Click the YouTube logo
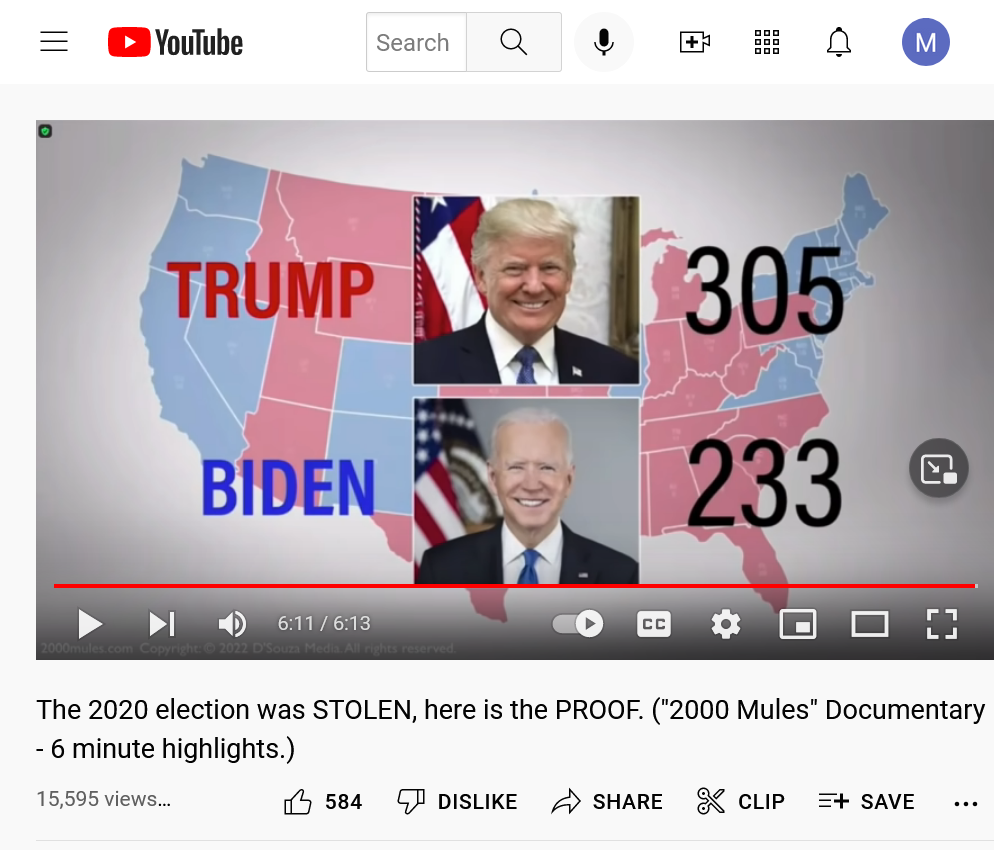 [x=175, y=42]
